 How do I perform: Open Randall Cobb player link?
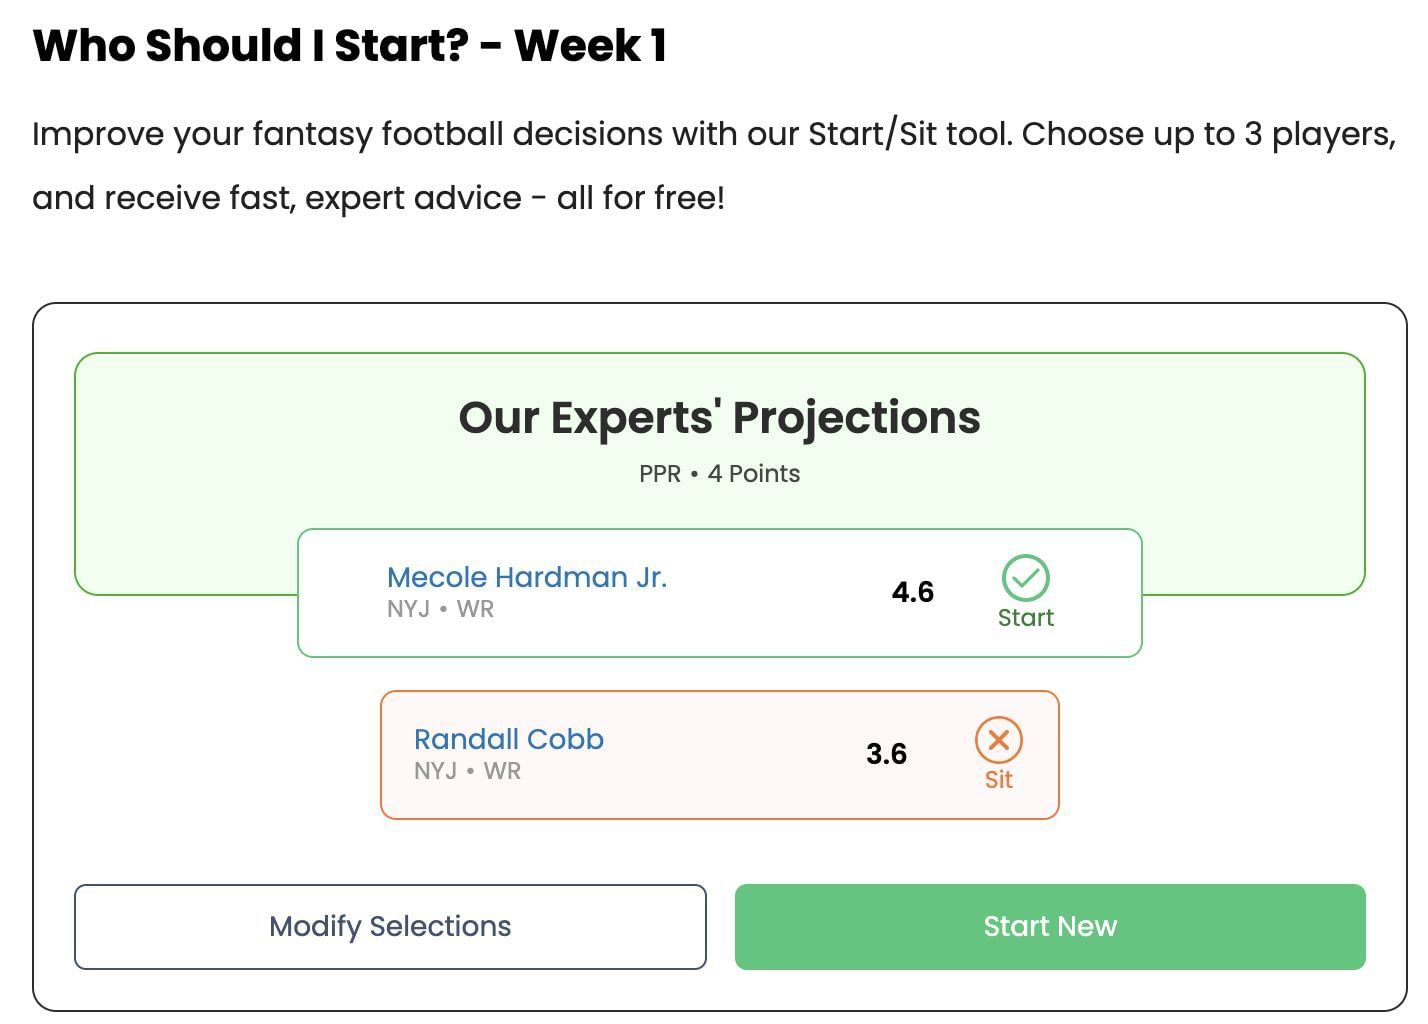coord(508,739)
